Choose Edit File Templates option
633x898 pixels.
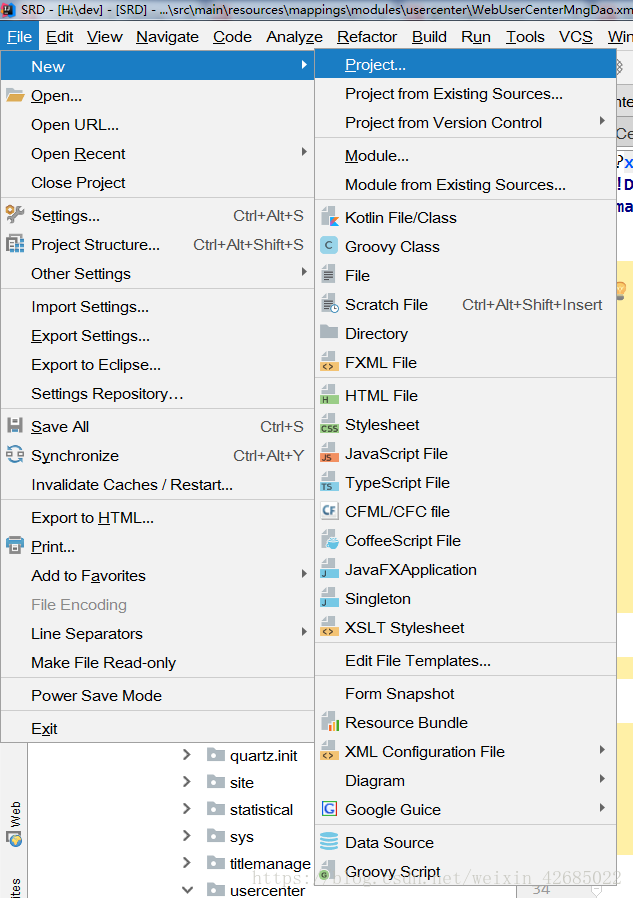pyautogui.click(x=418, y=661)
